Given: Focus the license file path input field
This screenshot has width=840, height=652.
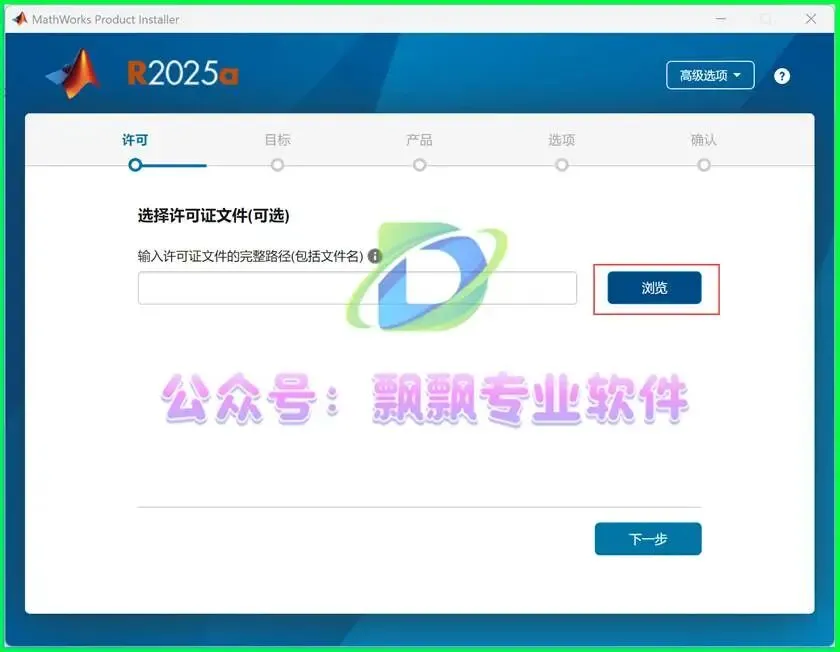Looking at the screenshot, I should (x=357, y=288).
